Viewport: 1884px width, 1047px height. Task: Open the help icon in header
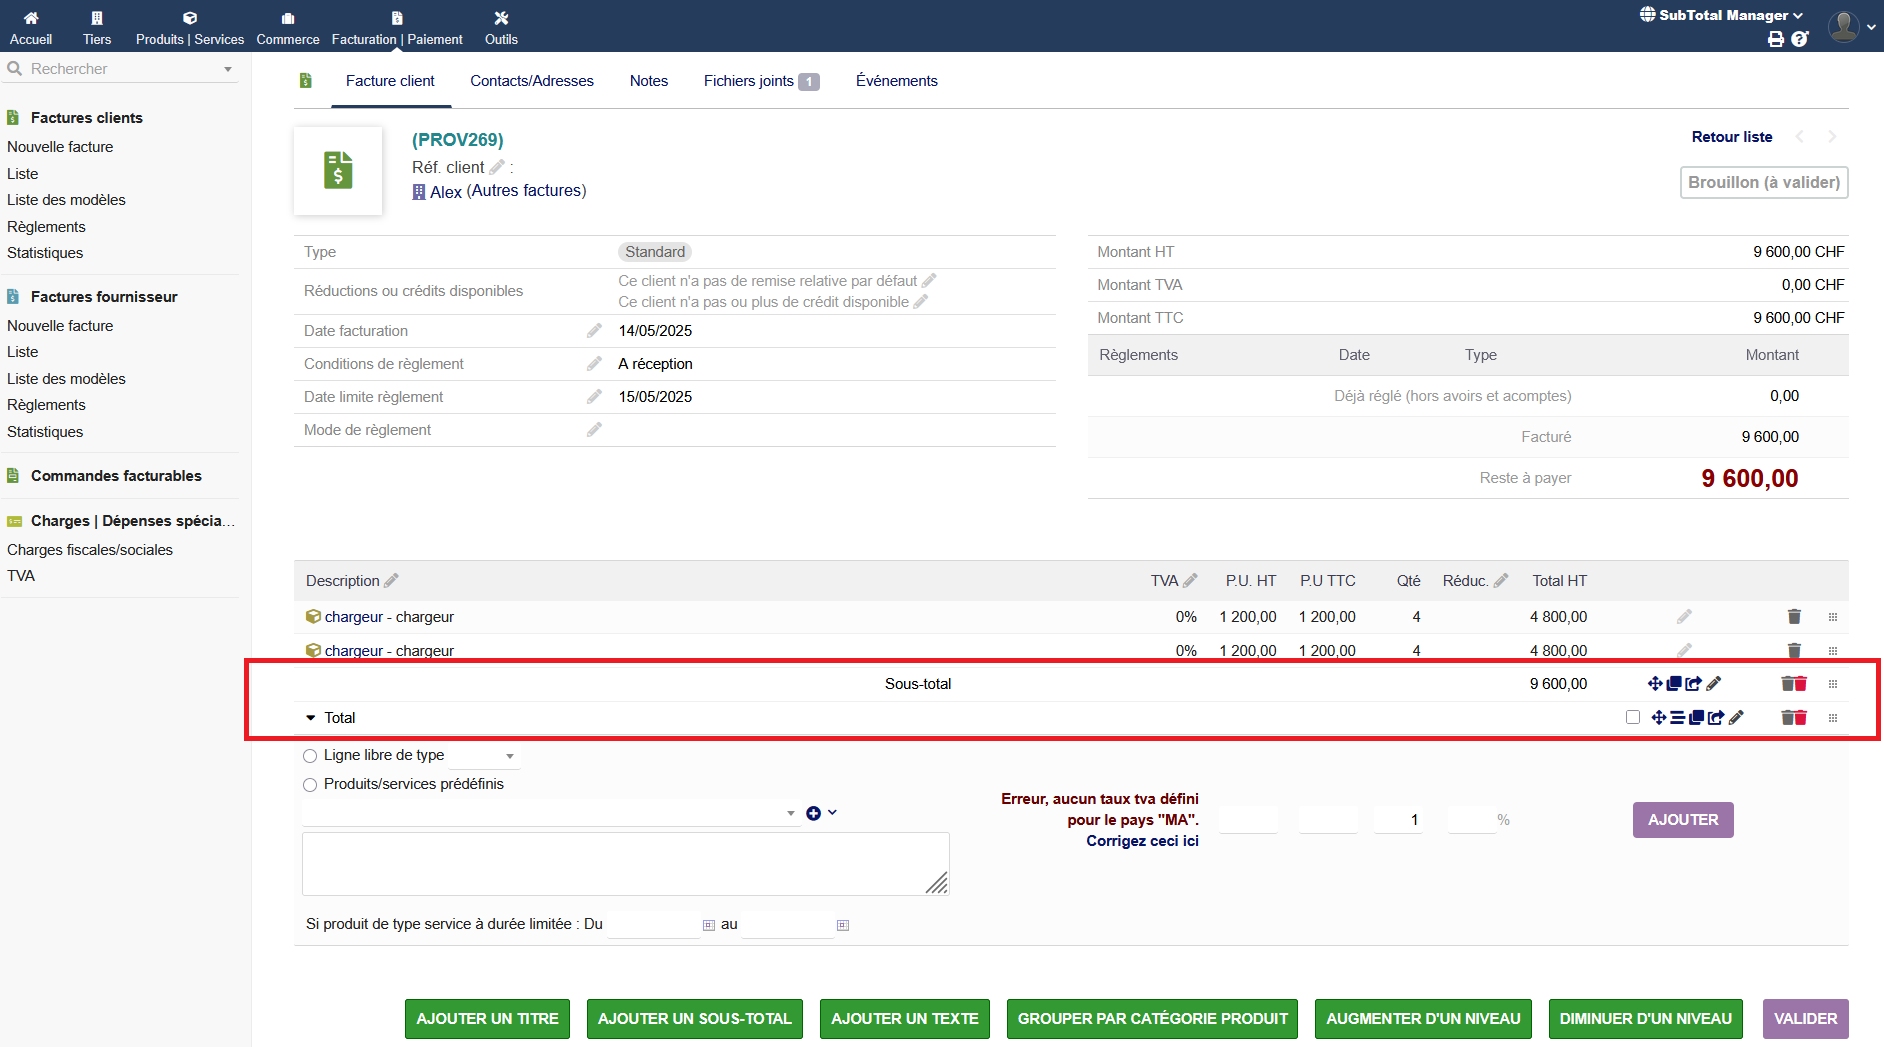pos(1800,39)
